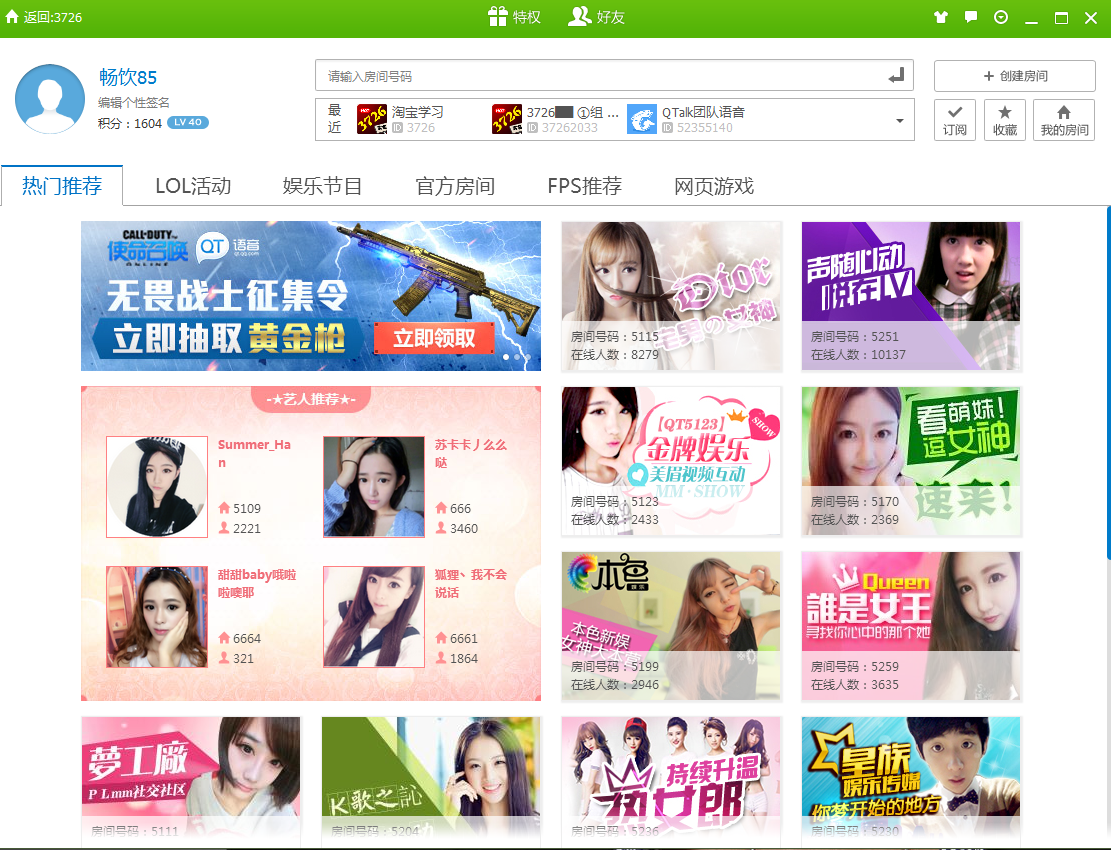The image size is (1111, 850).
Task: Open 我的房间 house button
Action: click(1063, 119)
